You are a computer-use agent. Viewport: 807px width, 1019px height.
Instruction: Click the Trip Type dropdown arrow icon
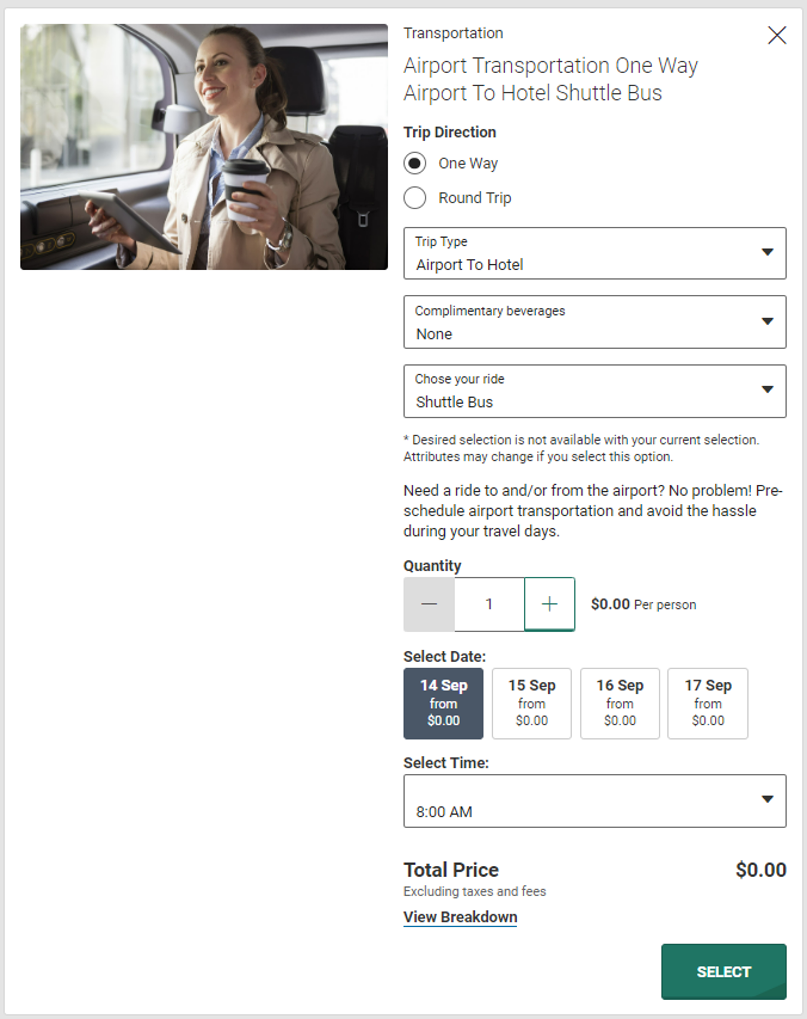point(767,252)
